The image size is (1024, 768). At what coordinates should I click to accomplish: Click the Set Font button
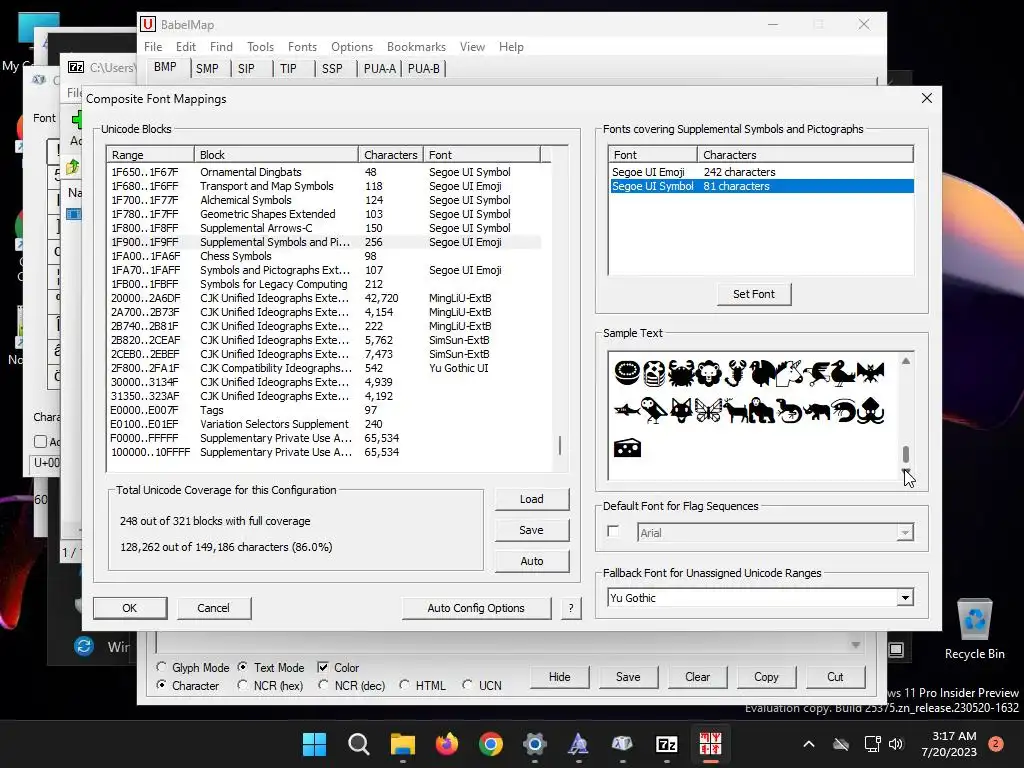pyautogui.click(x=754, y=294)
